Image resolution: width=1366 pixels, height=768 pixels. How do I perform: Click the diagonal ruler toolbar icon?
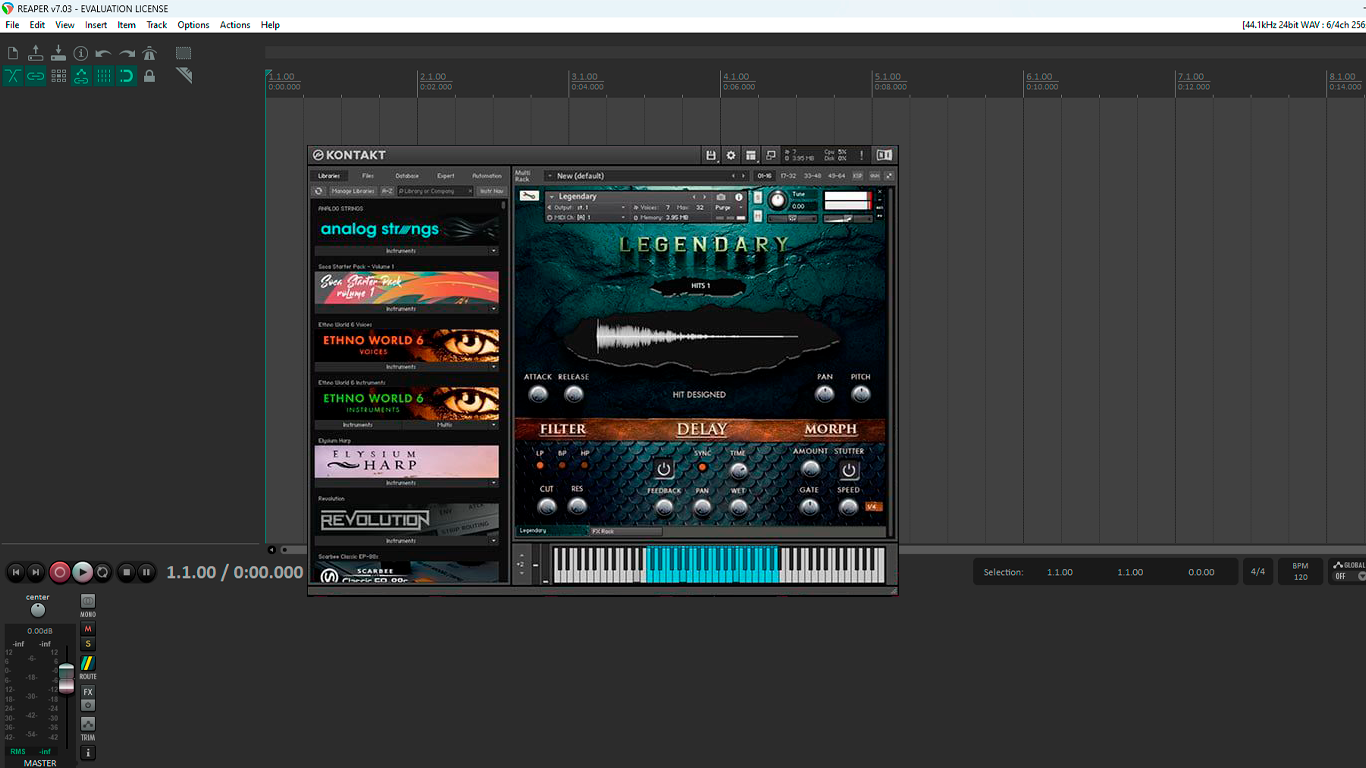tap(183, 76)
